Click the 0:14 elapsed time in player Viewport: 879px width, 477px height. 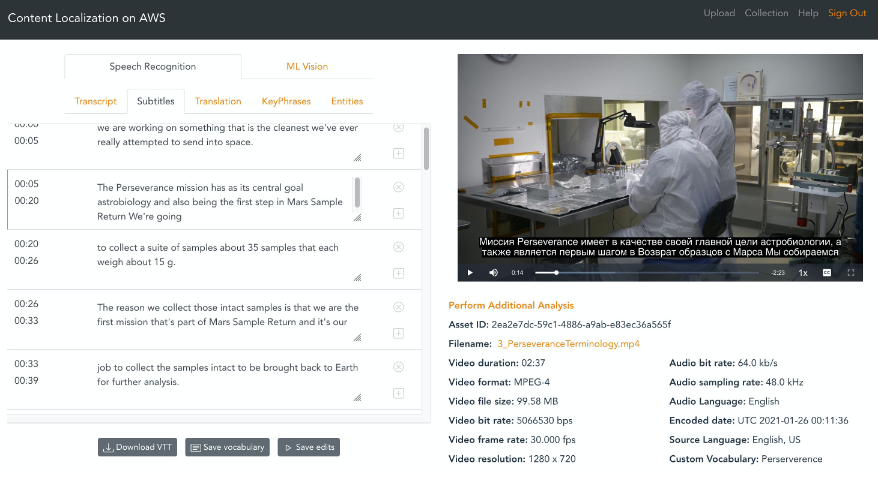[517, 272]
